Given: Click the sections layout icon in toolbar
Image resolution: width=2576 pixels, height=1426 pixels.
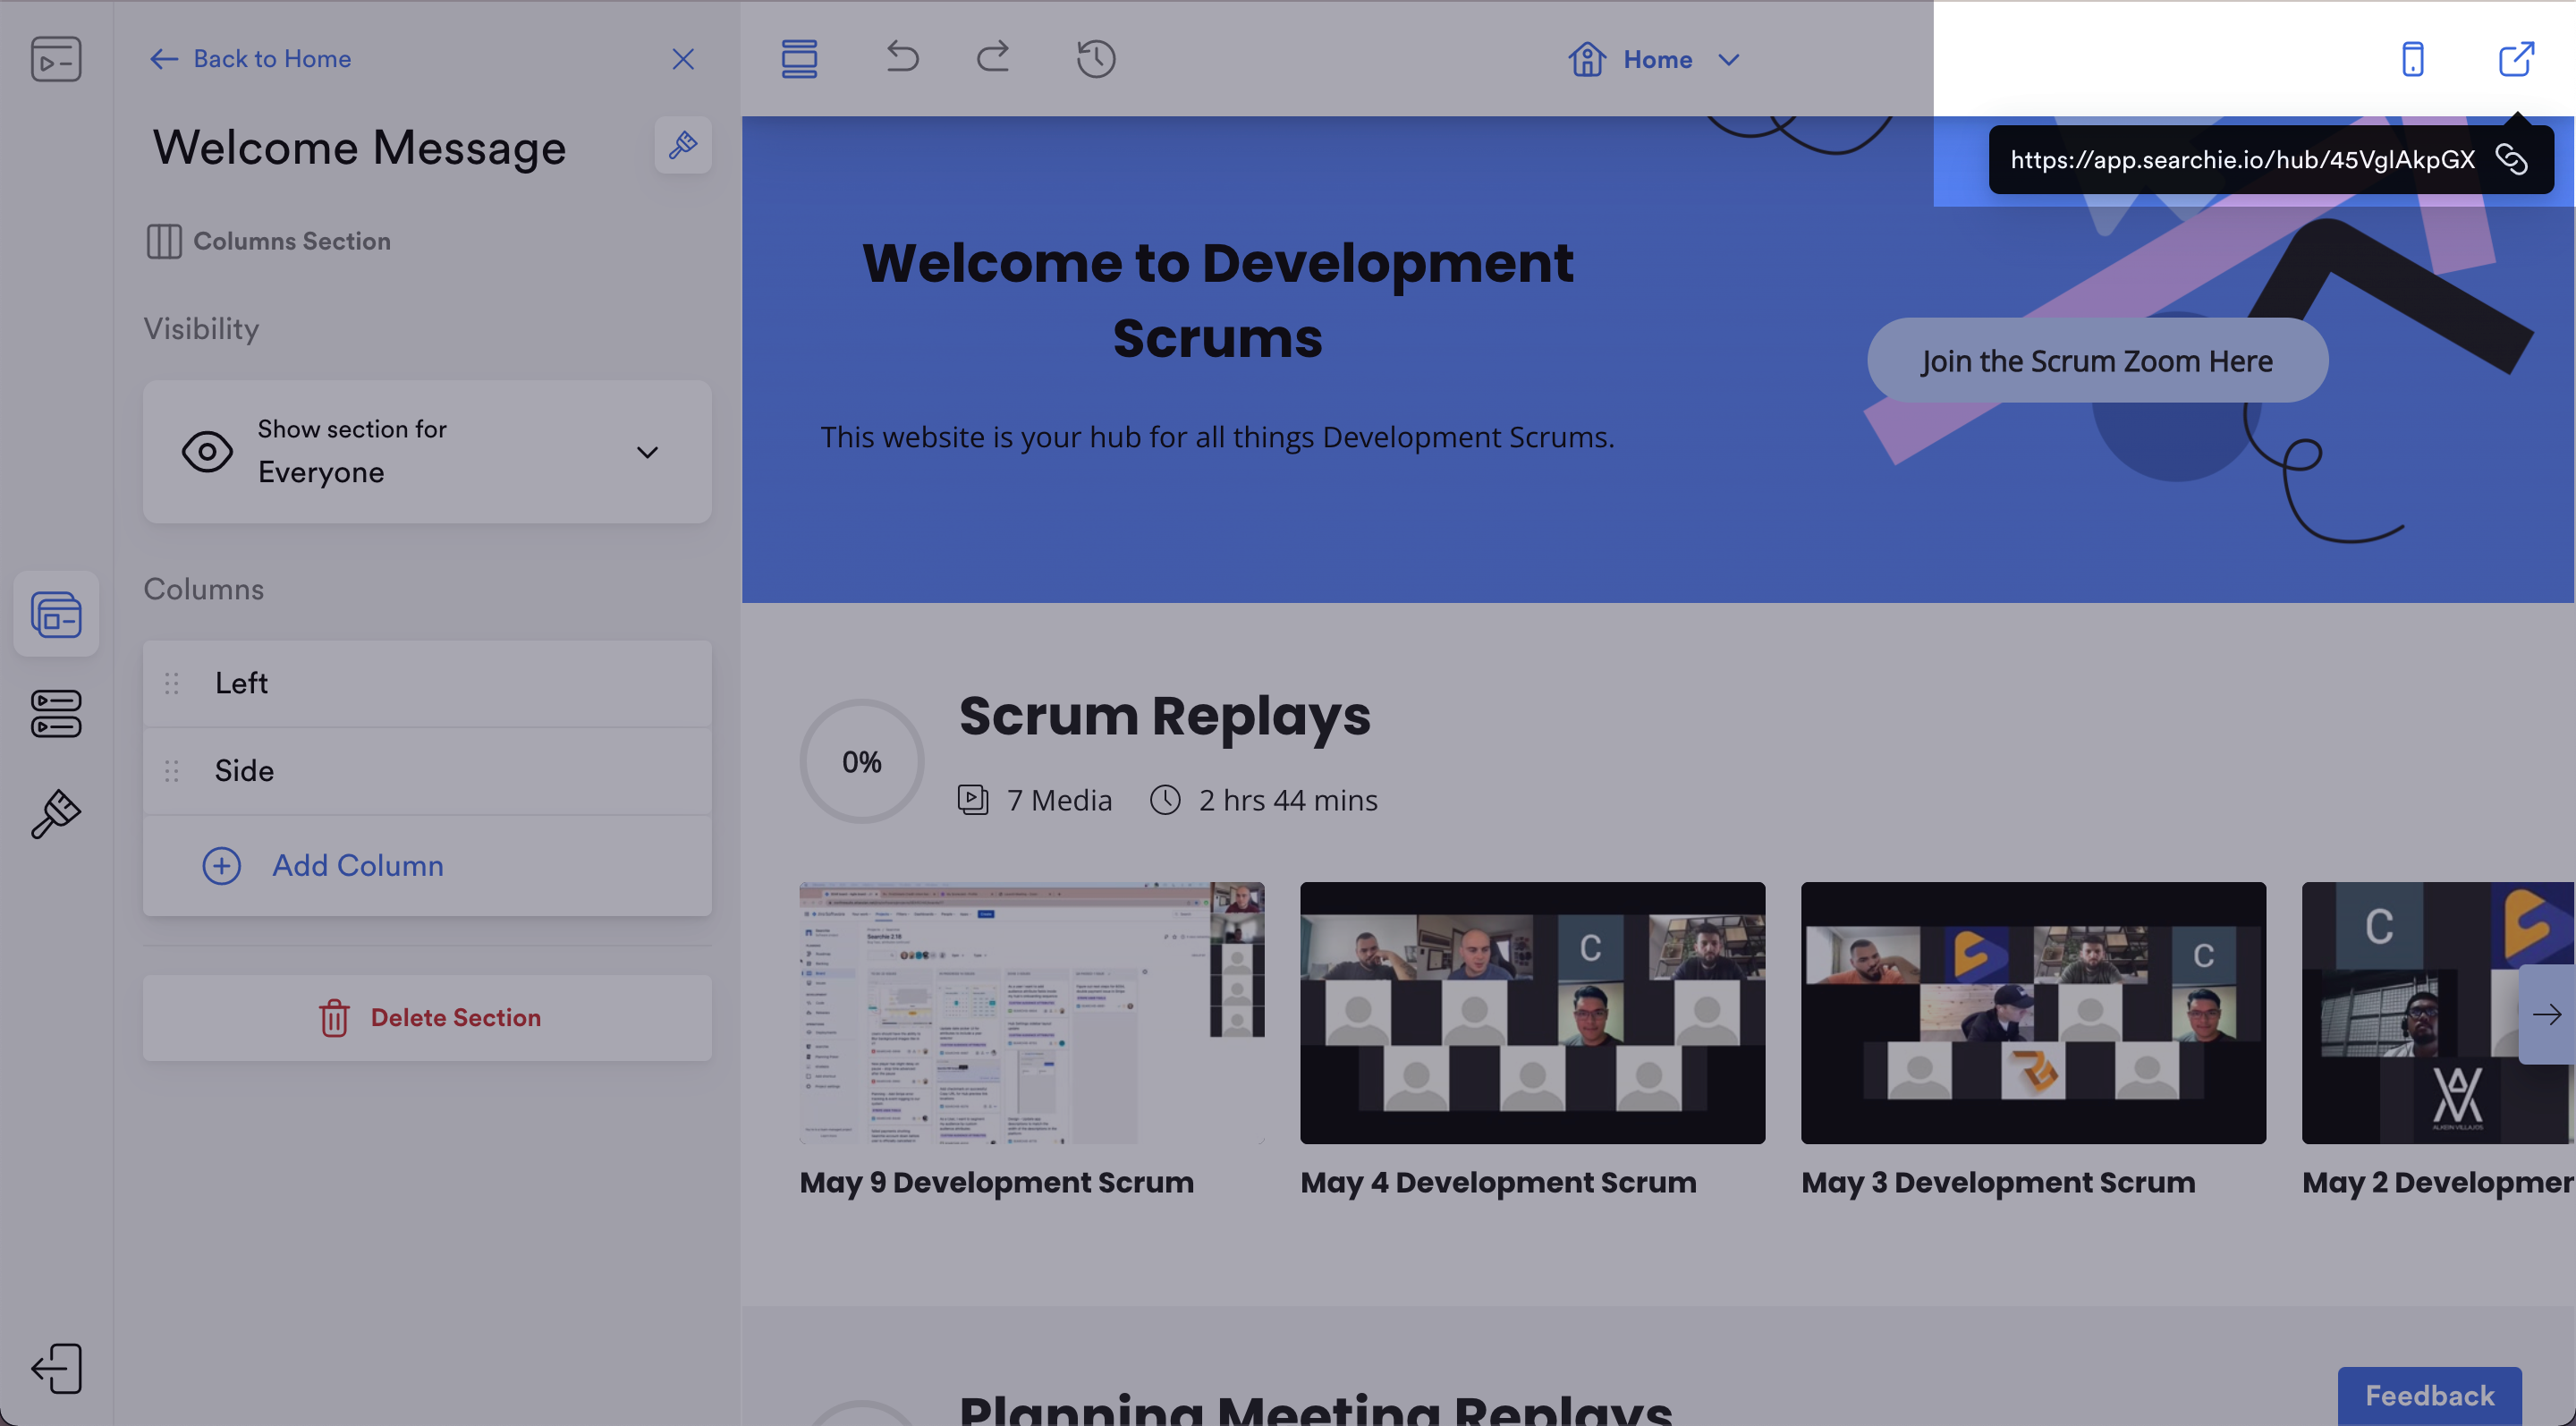Looking at the screenshot, I should coord(799,58).
